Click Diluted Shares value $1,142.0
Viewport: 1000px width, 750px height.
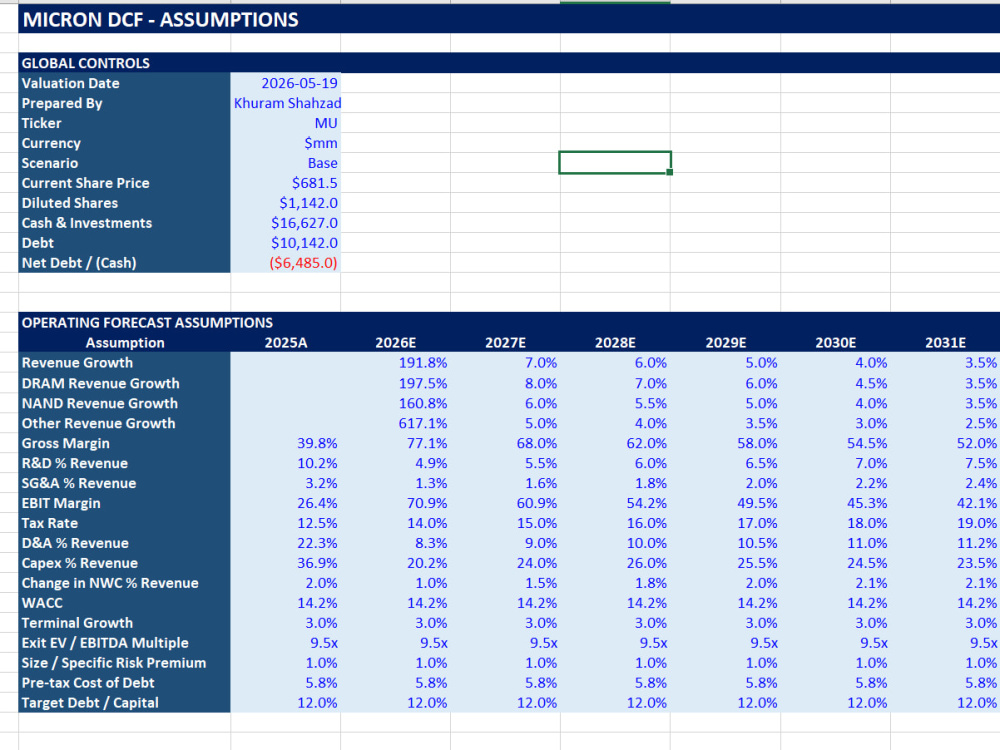[x=309, y=203]
